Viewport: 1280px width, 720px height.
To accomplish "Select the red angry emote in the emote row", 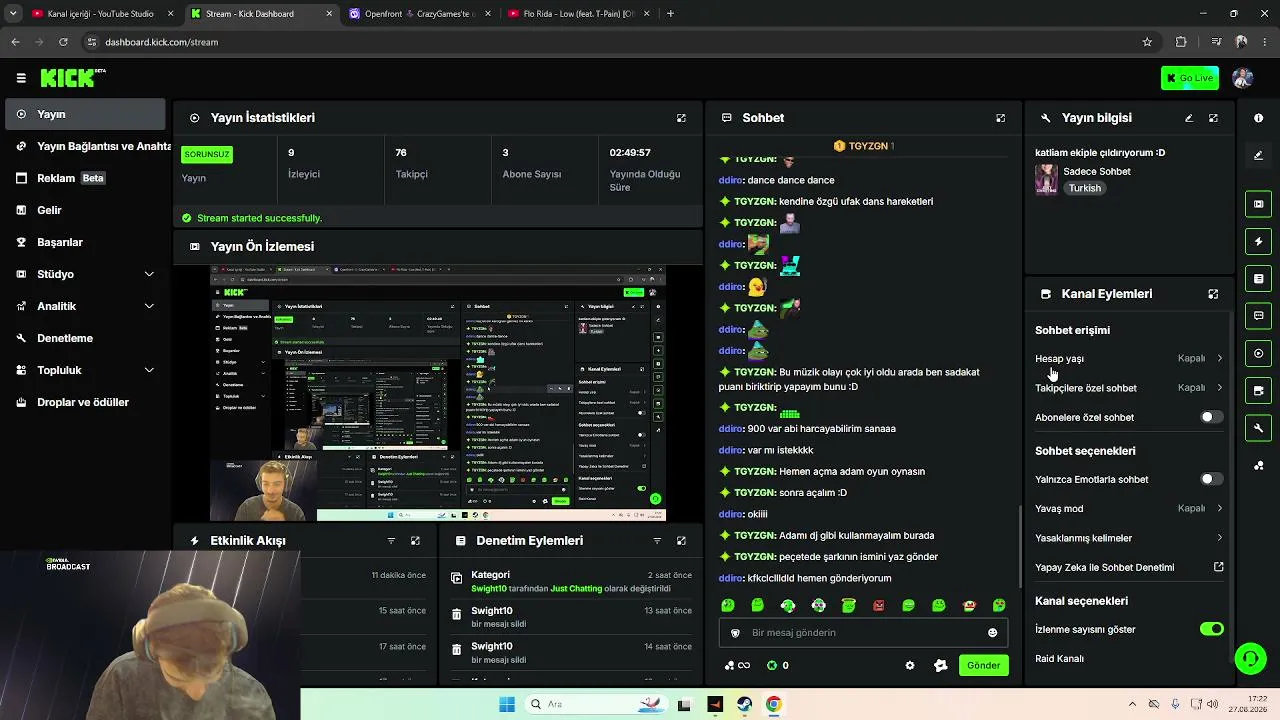I will coord(878,605).
